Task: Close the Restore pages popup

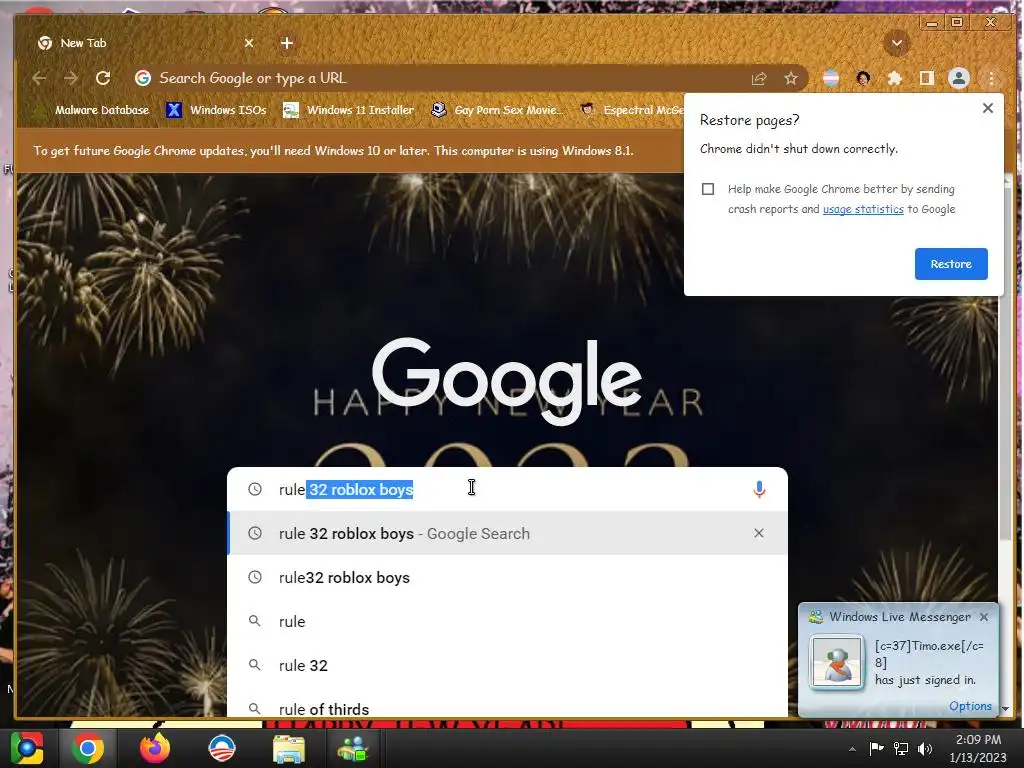Action: (x=987, y=108)
